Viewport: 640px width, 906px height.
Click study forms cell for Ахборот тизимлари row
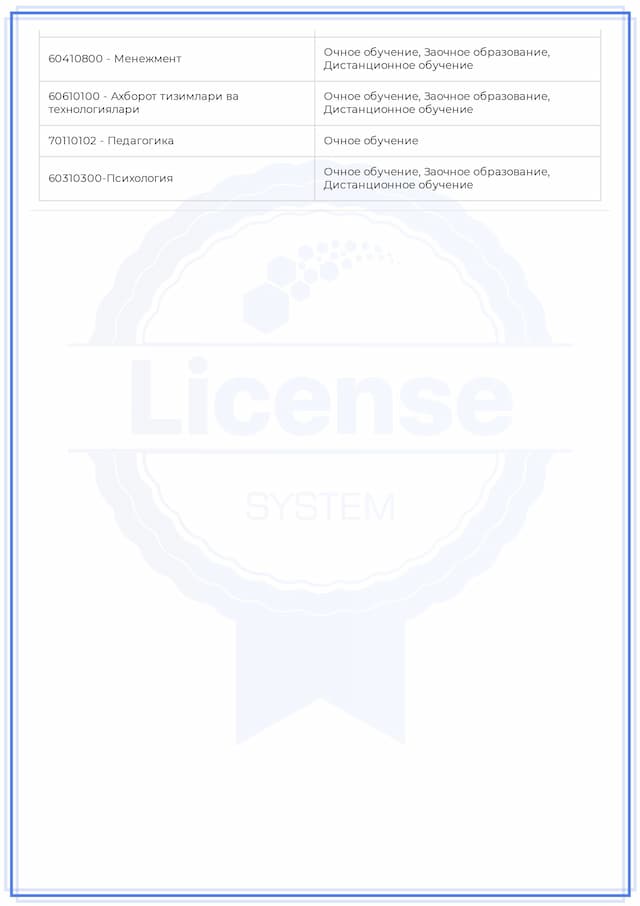pos(457,103)
